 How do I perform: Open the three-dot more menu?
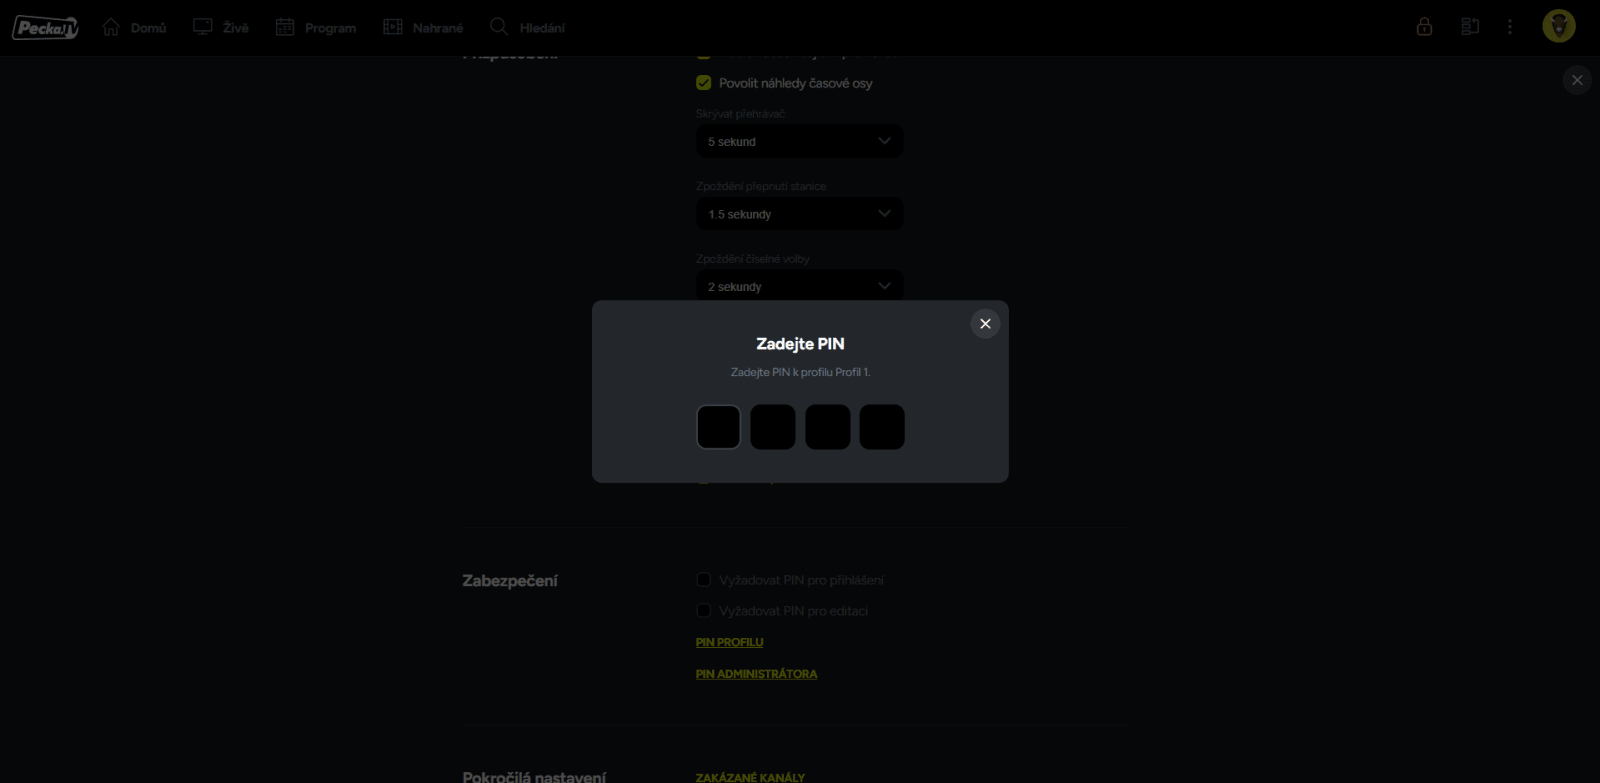coord(1510,27)
